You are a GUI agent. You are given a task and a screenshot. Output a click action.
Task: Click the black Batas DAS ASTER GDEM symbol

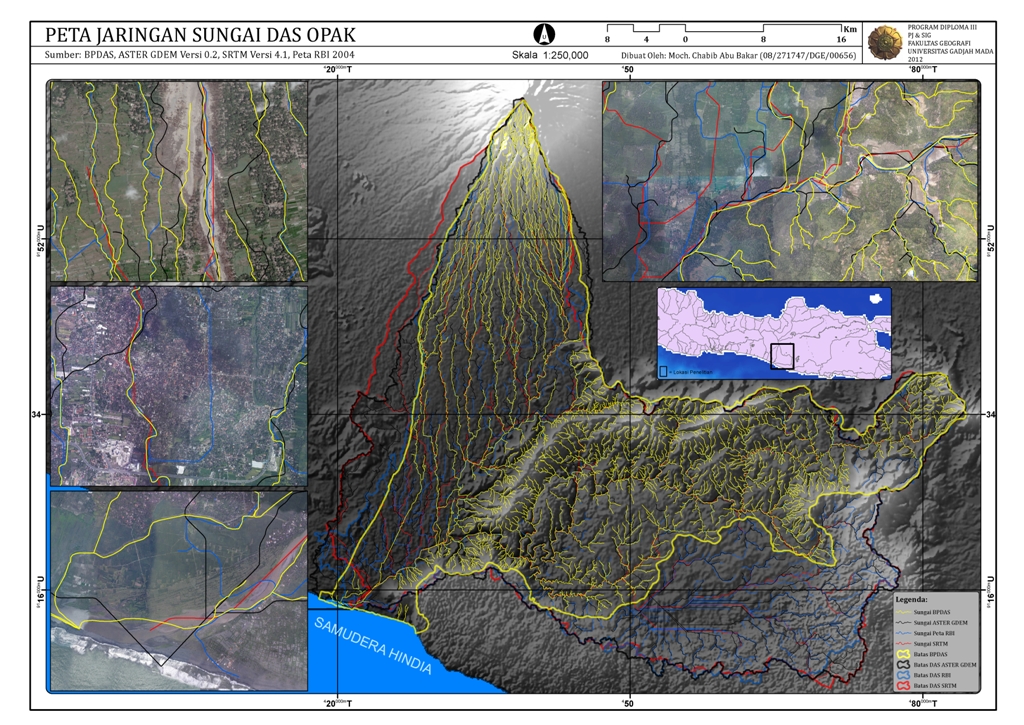click(x=905, y=665)
